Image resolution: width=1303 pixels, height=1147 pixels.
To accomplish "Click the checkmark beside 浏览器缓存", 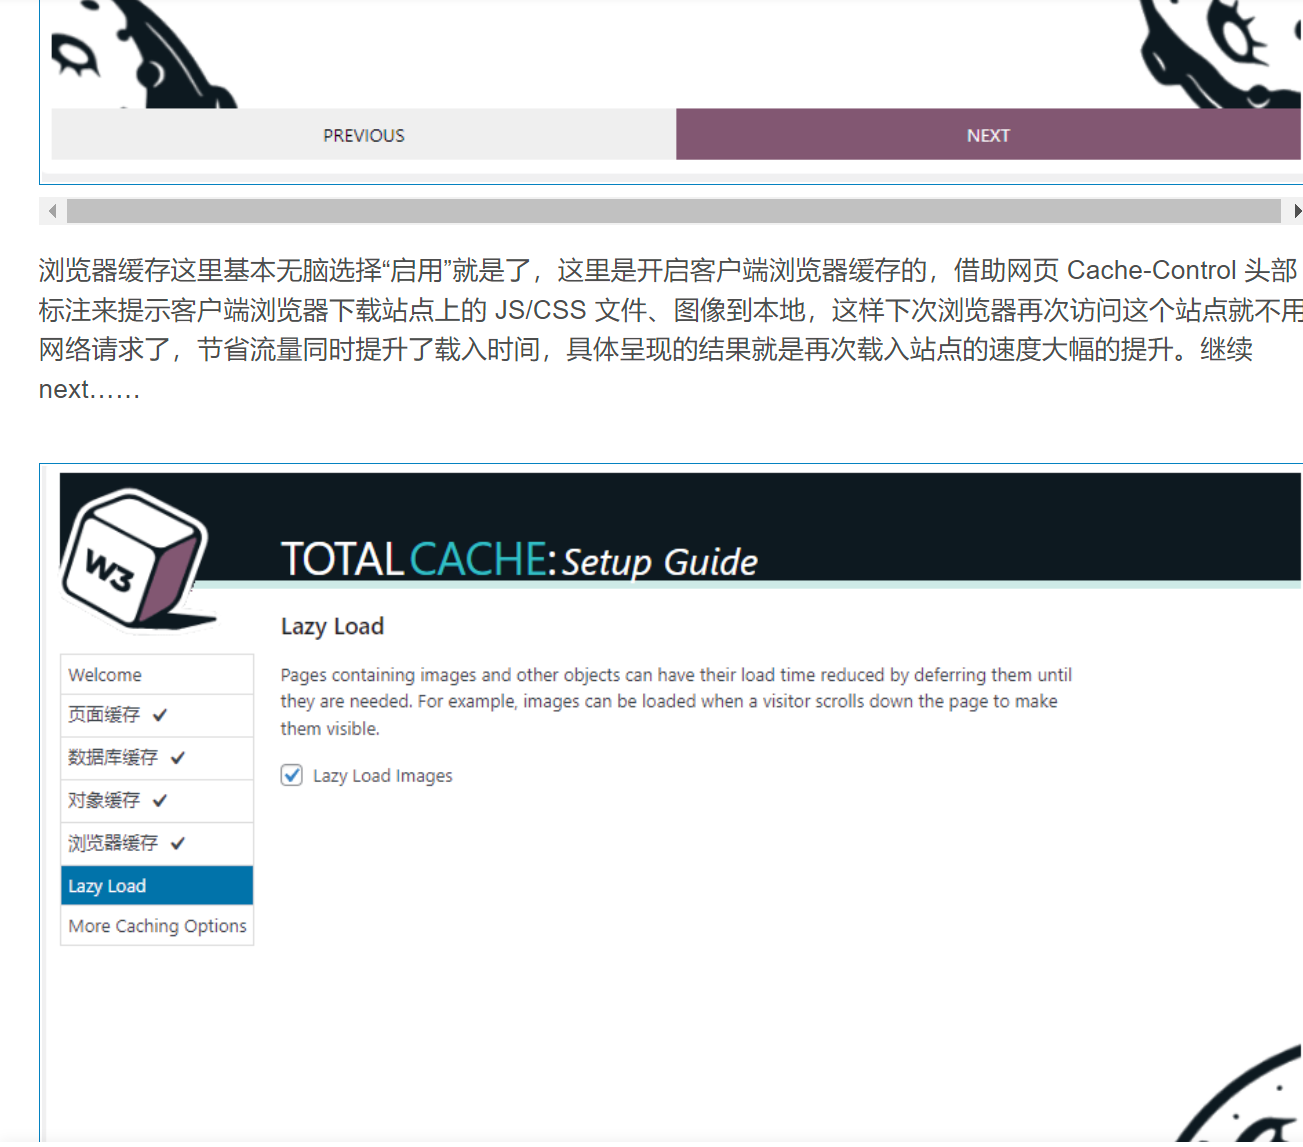I will 178,844.
